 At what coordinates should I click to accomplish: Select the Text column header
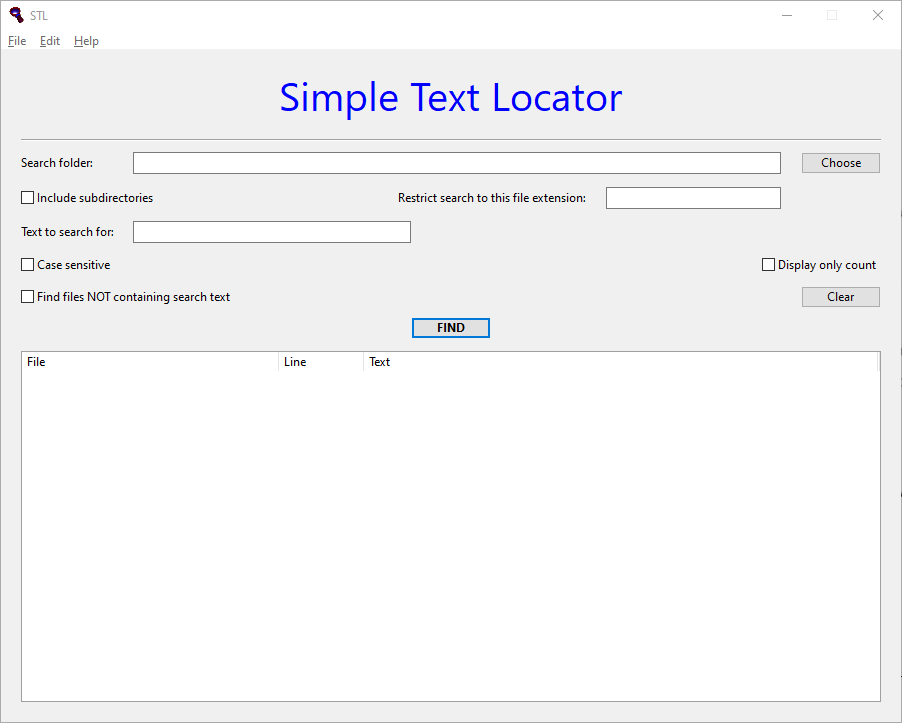(620, 362)
